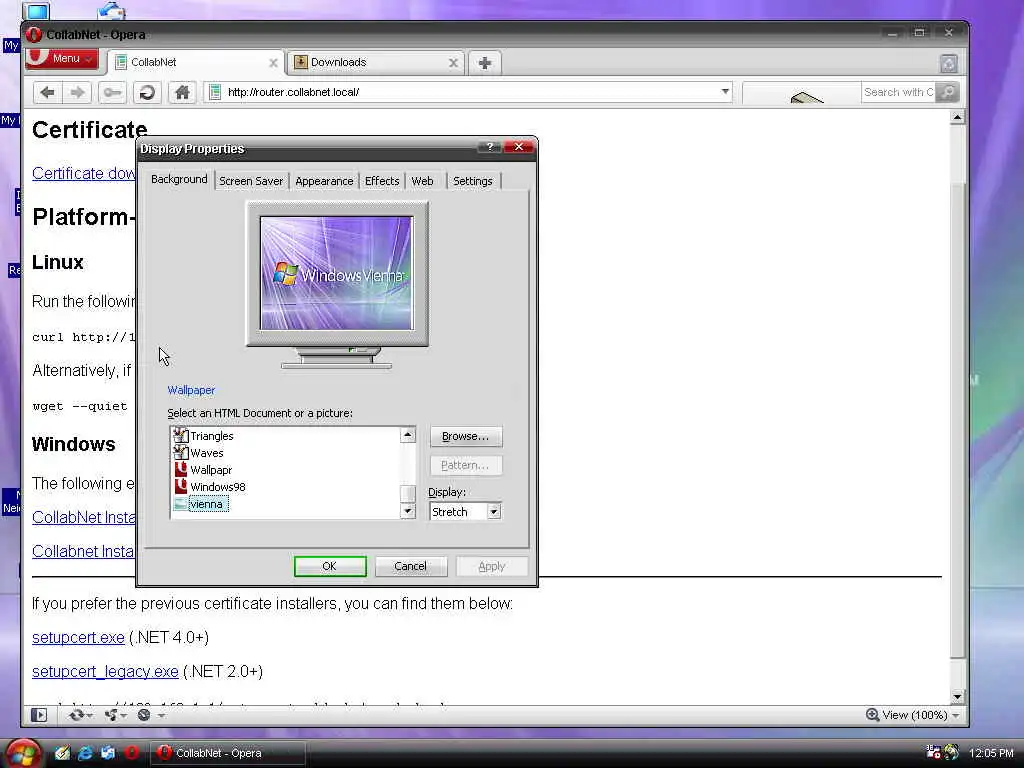
Task: Click the Show Desktop Quick Launch icon
Action: click(108, 753)
